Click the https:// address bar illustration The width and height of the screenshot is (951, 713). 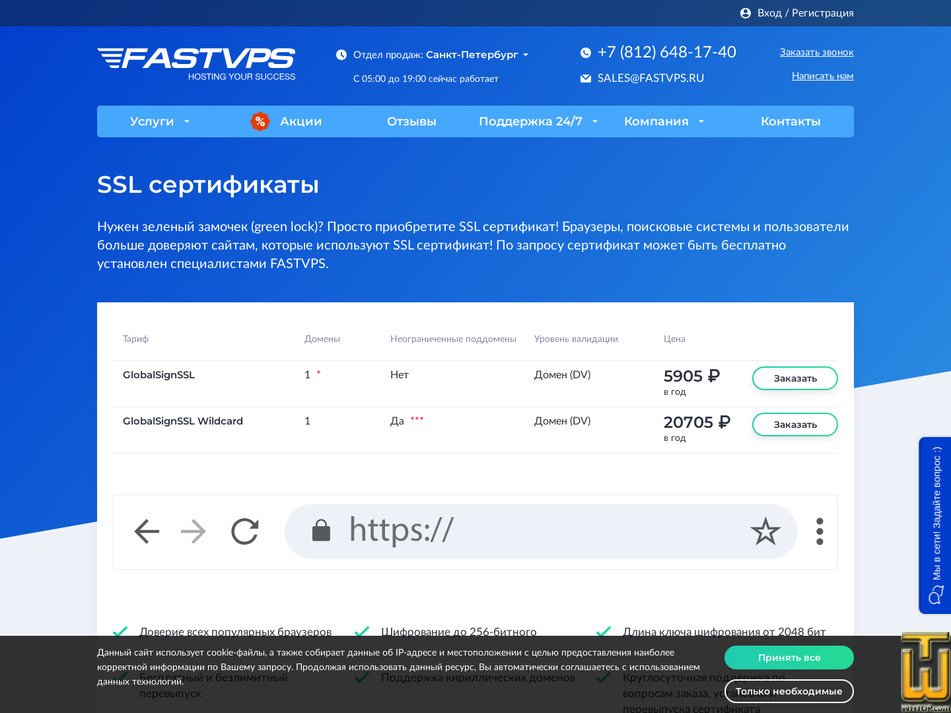[541, 531]
